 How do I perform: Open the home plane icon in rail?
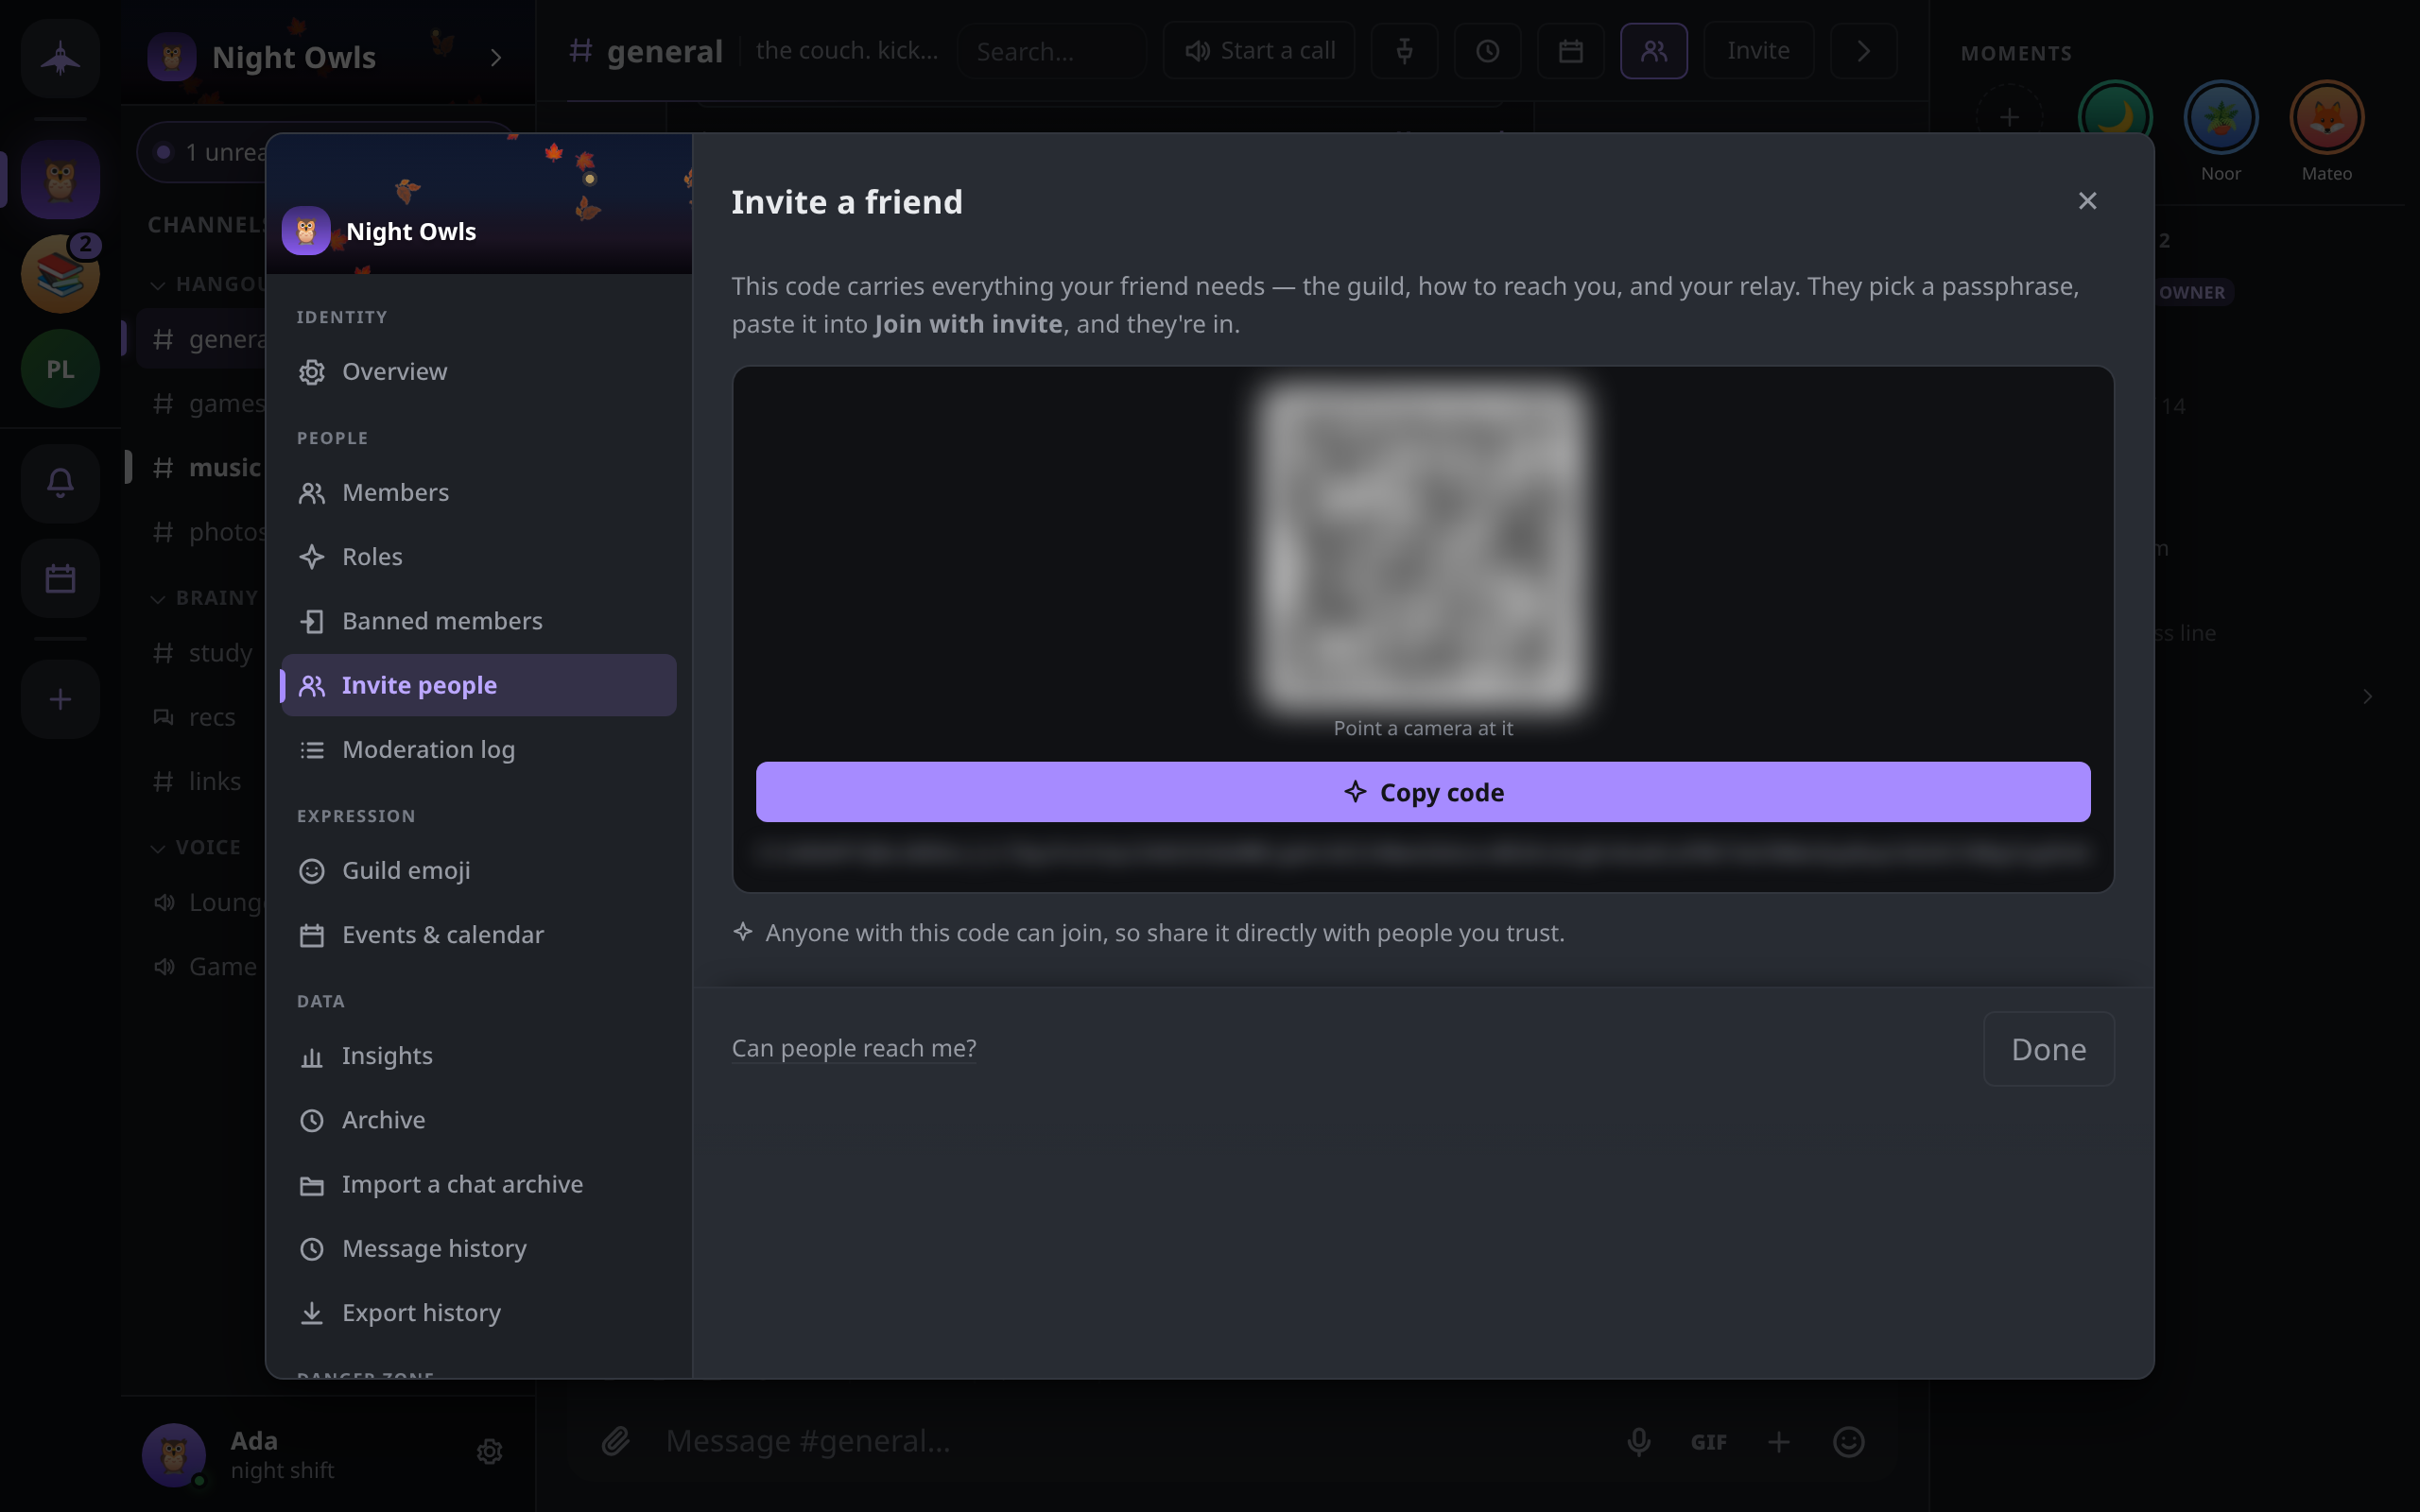[60, 58]
